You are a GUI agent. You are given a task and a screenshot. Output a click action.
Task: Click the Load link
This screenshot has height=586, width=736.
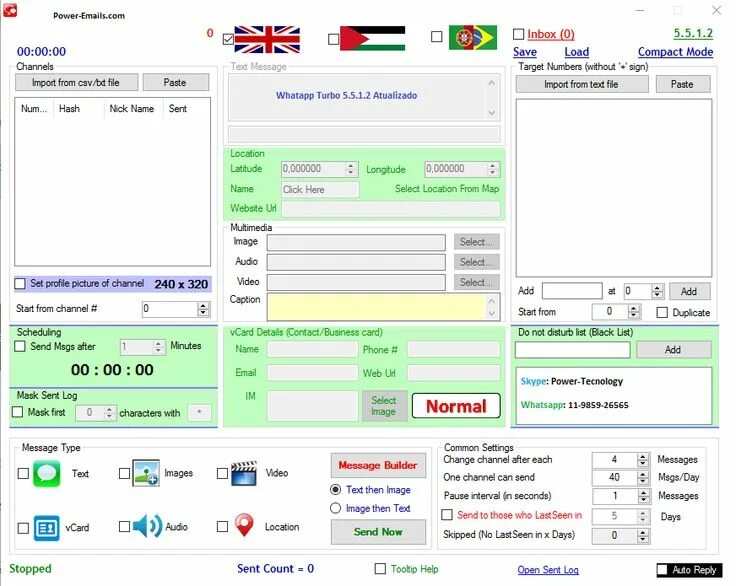(577, 52)
